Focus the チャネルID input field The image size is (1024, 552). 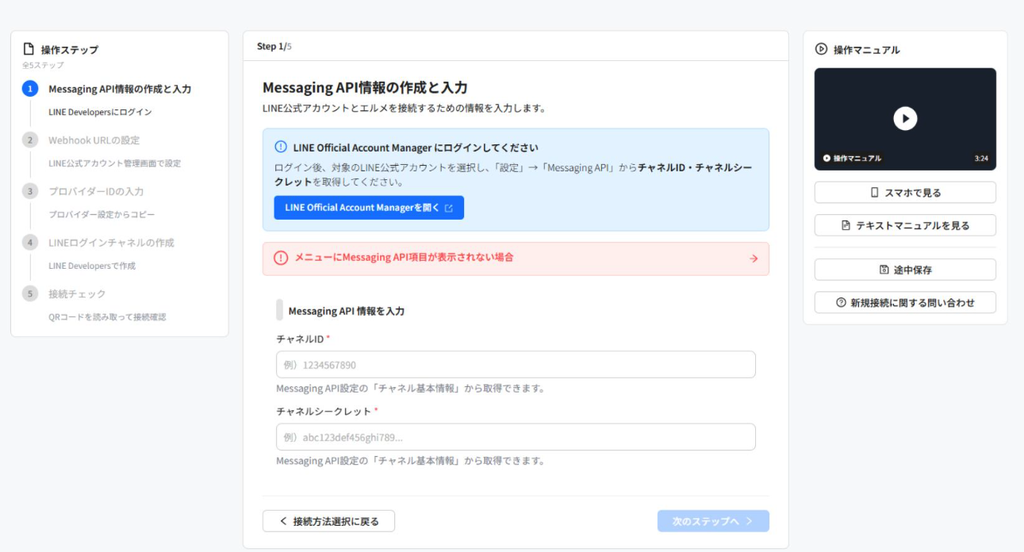click(516, 365)
